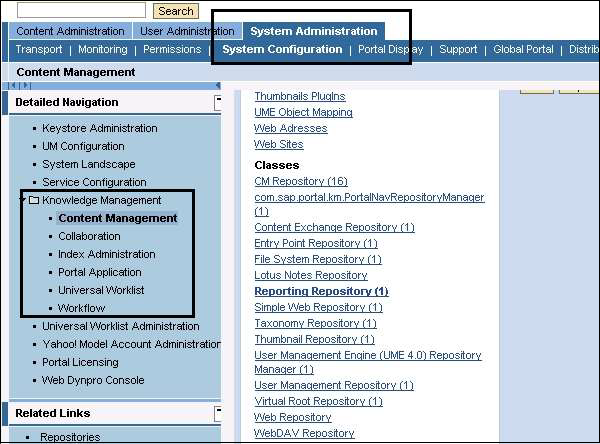600x444 pixels.
Task: Open Repositories related link
Action: [70, 437]
